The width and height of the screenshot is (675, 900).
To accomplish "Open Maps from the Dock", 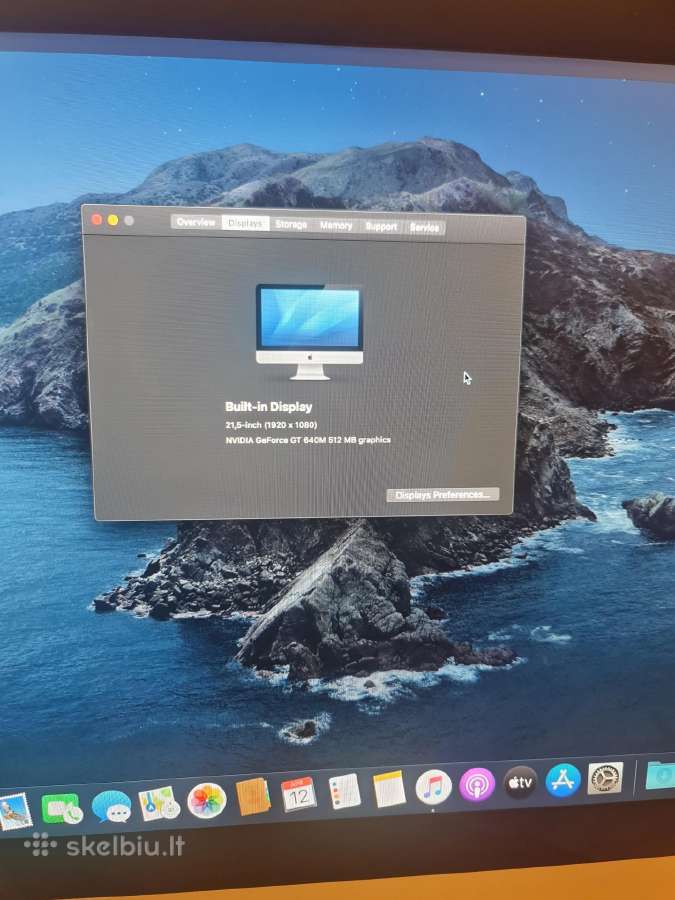I will (158, 802).
